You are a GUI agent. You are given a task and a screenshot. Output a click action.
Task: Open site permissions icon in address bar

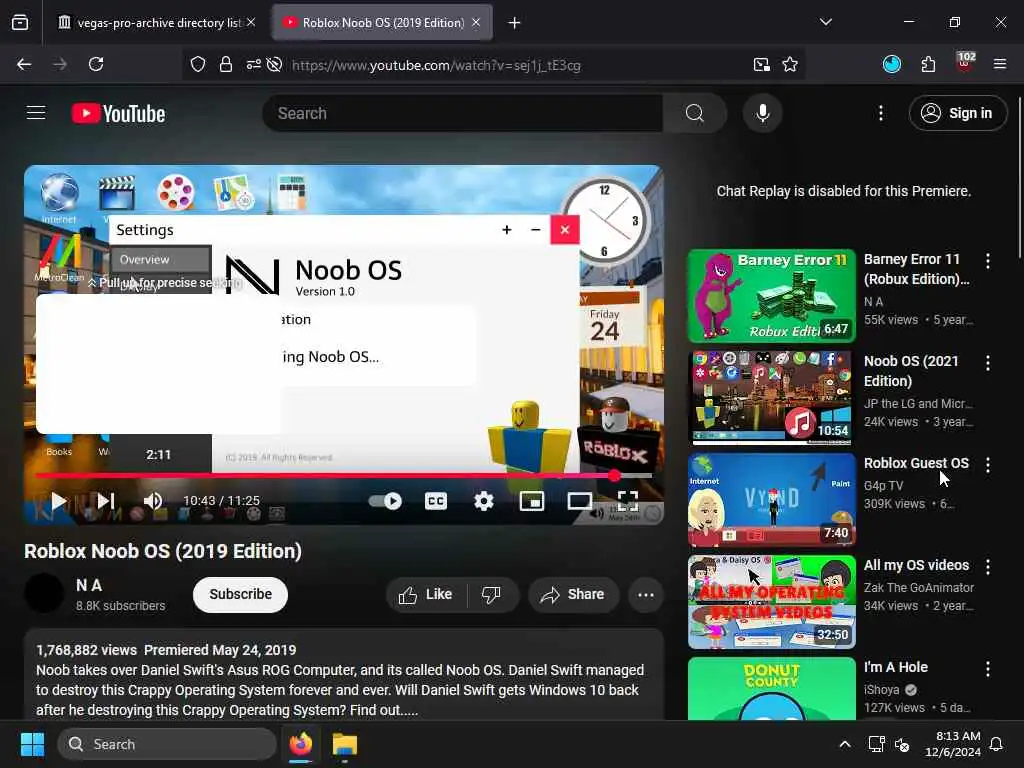click(253, 64)
